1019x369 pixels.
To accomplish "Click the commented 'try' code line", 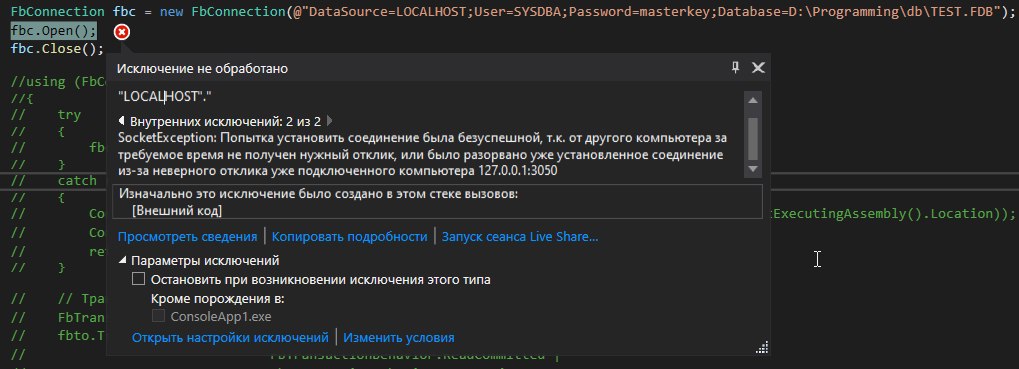I will [x=69, y=115].
